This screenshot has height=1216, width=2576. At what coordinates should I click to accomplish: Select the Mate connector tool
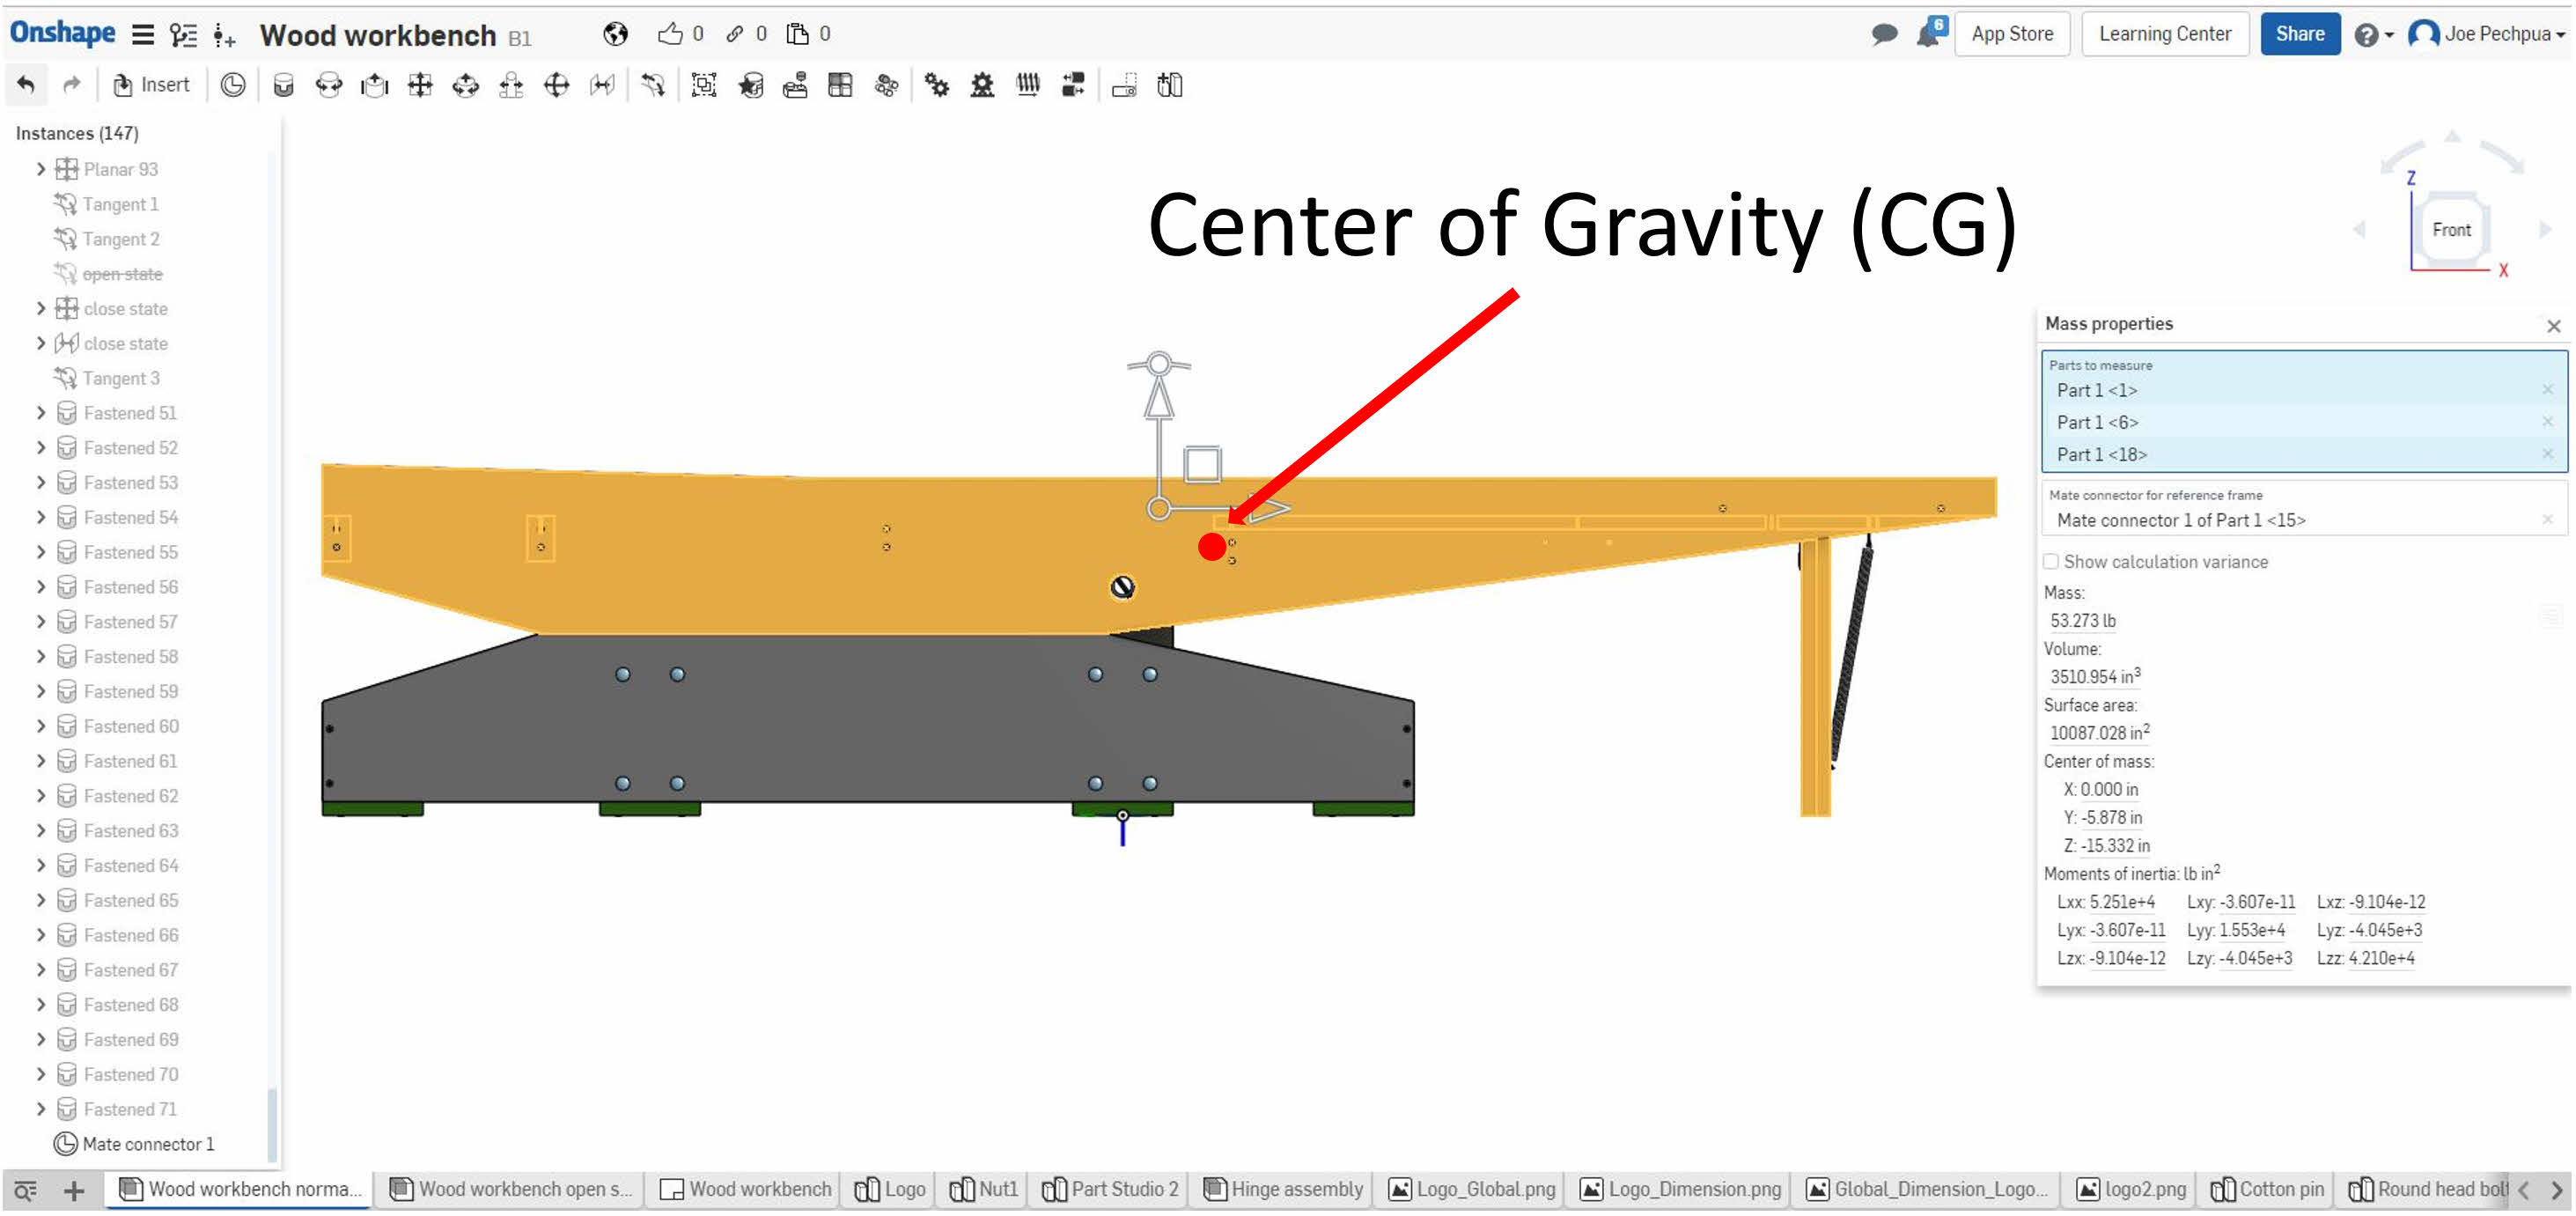233,85
